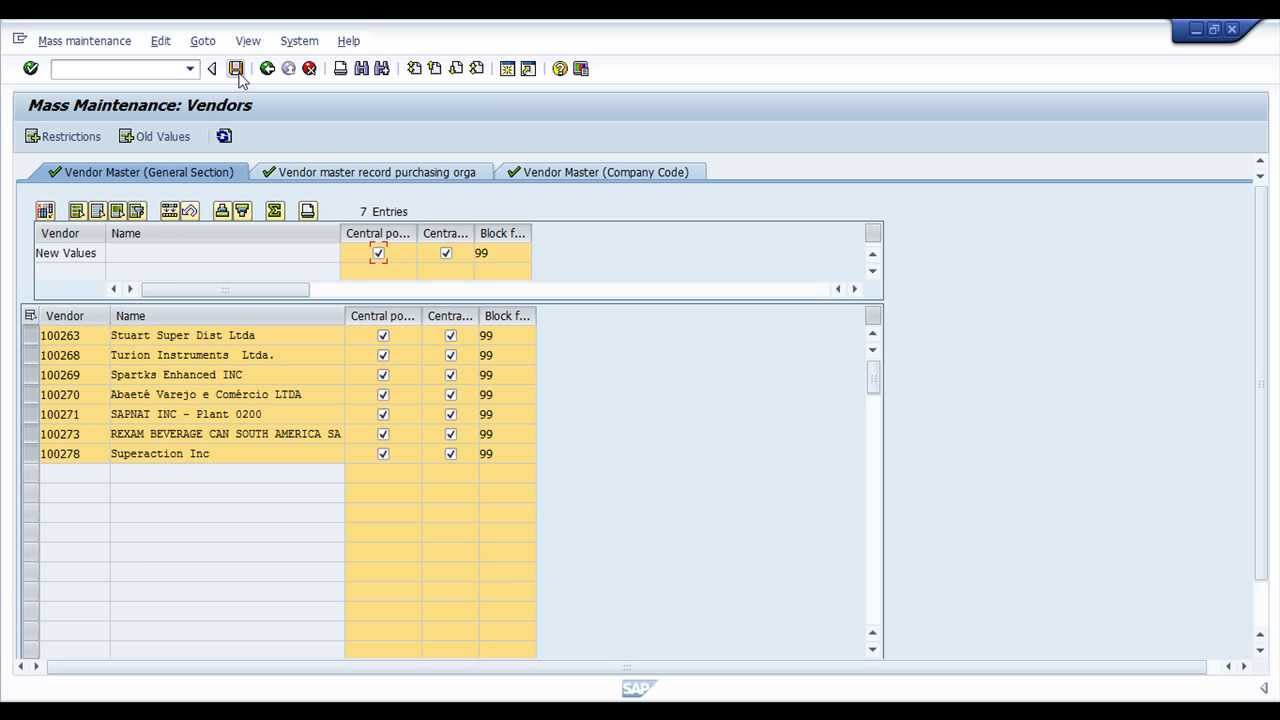This screenshot has width=1280, height=720.
Task: Open the Mass maintenance menu
Action: click(x=84, y=41)
